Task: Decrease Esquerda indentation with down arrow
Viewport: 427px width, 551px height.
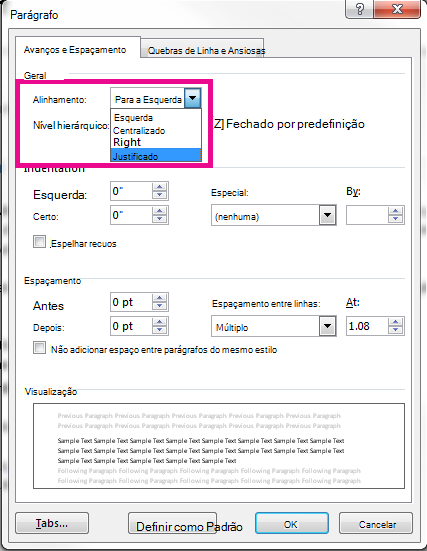Action: (160, 195)
